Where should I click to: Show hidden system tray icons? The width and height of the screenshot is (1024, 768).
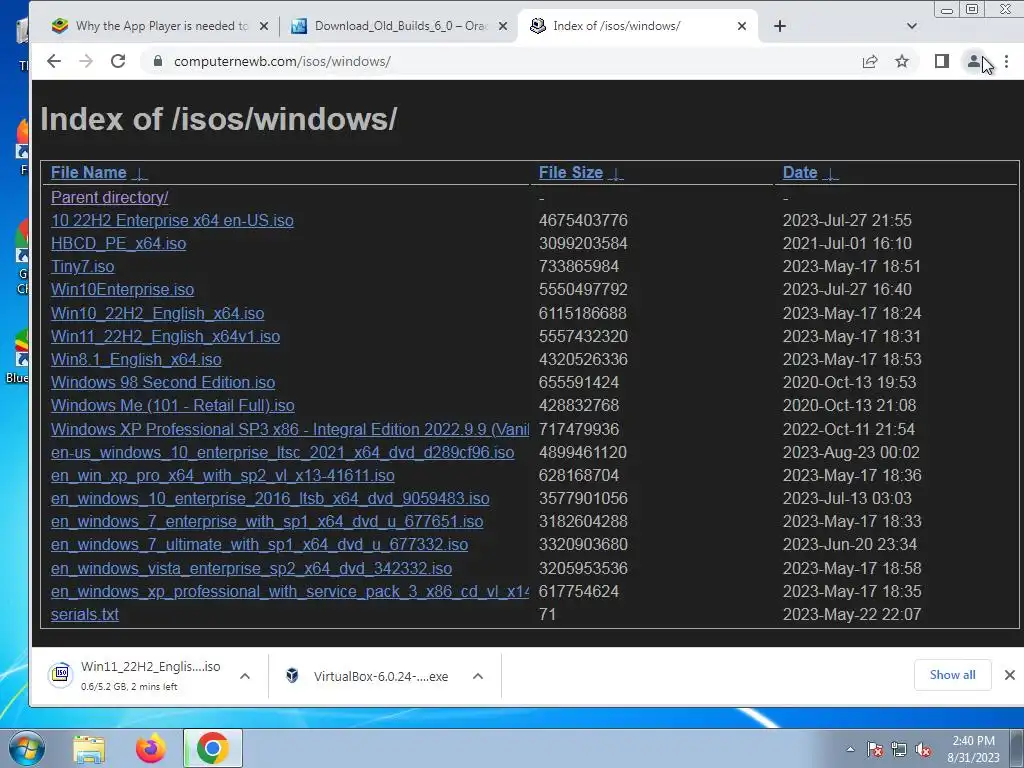point(850,749)
